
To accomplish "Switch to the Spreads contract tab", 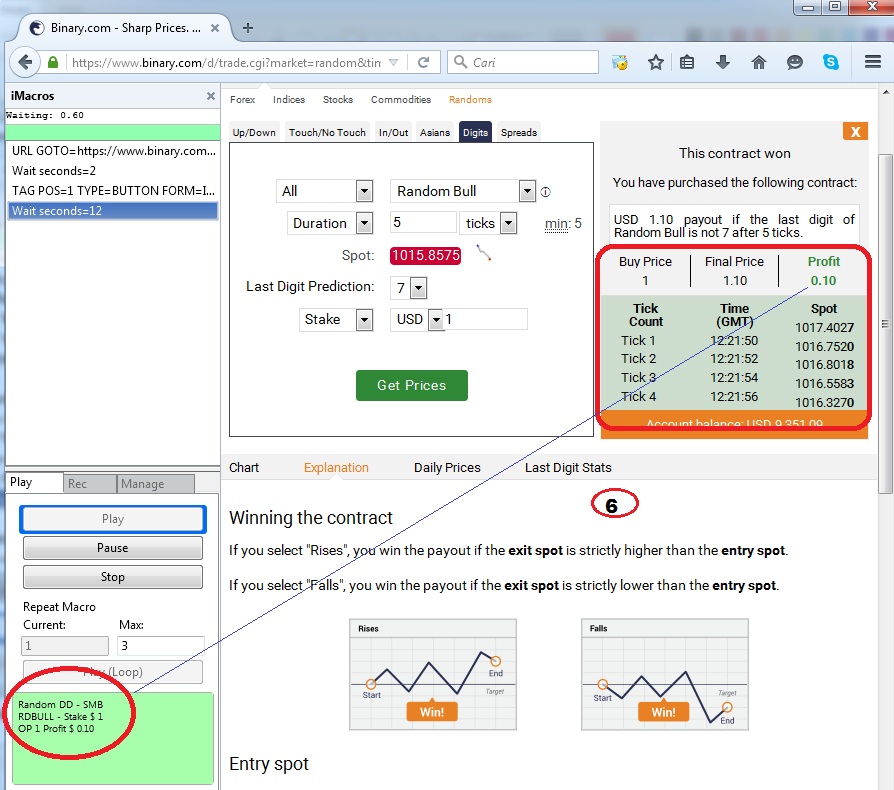I will (518, 132).
